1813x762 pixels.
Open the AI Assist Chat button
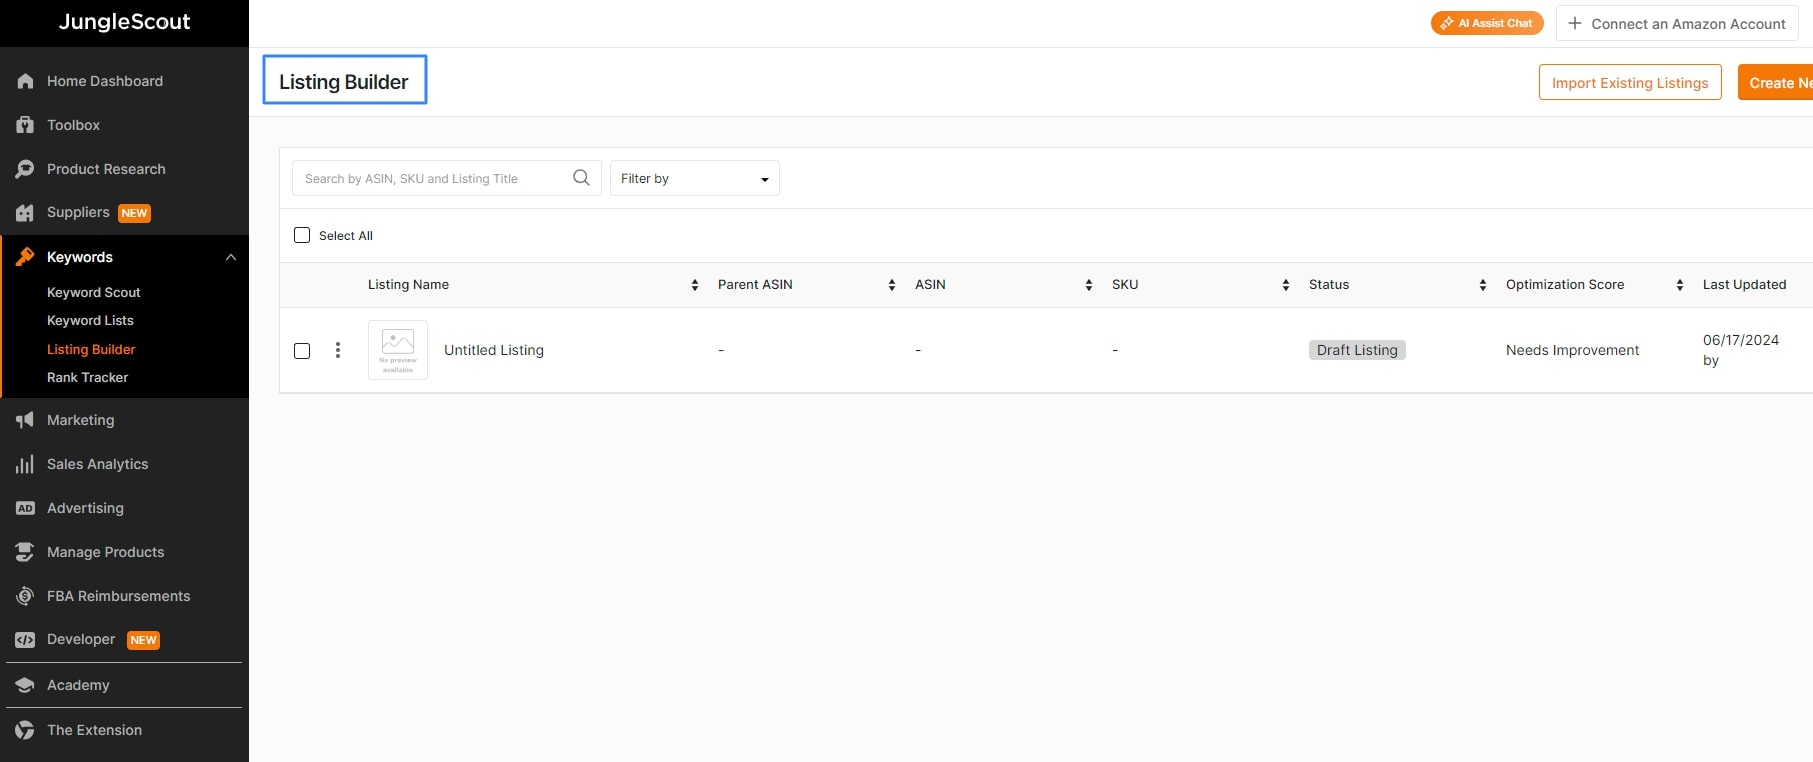[x=1487, y=23]
